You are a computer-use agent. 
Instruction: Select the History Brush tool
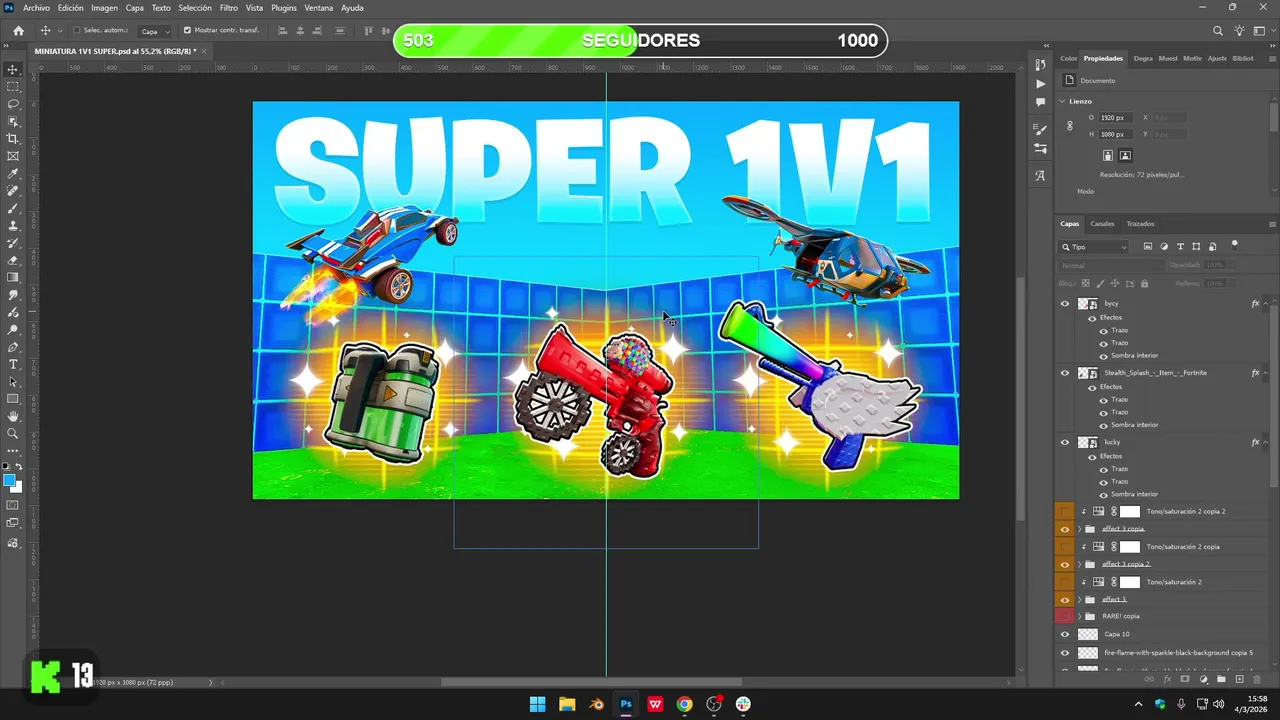point(13,243)
